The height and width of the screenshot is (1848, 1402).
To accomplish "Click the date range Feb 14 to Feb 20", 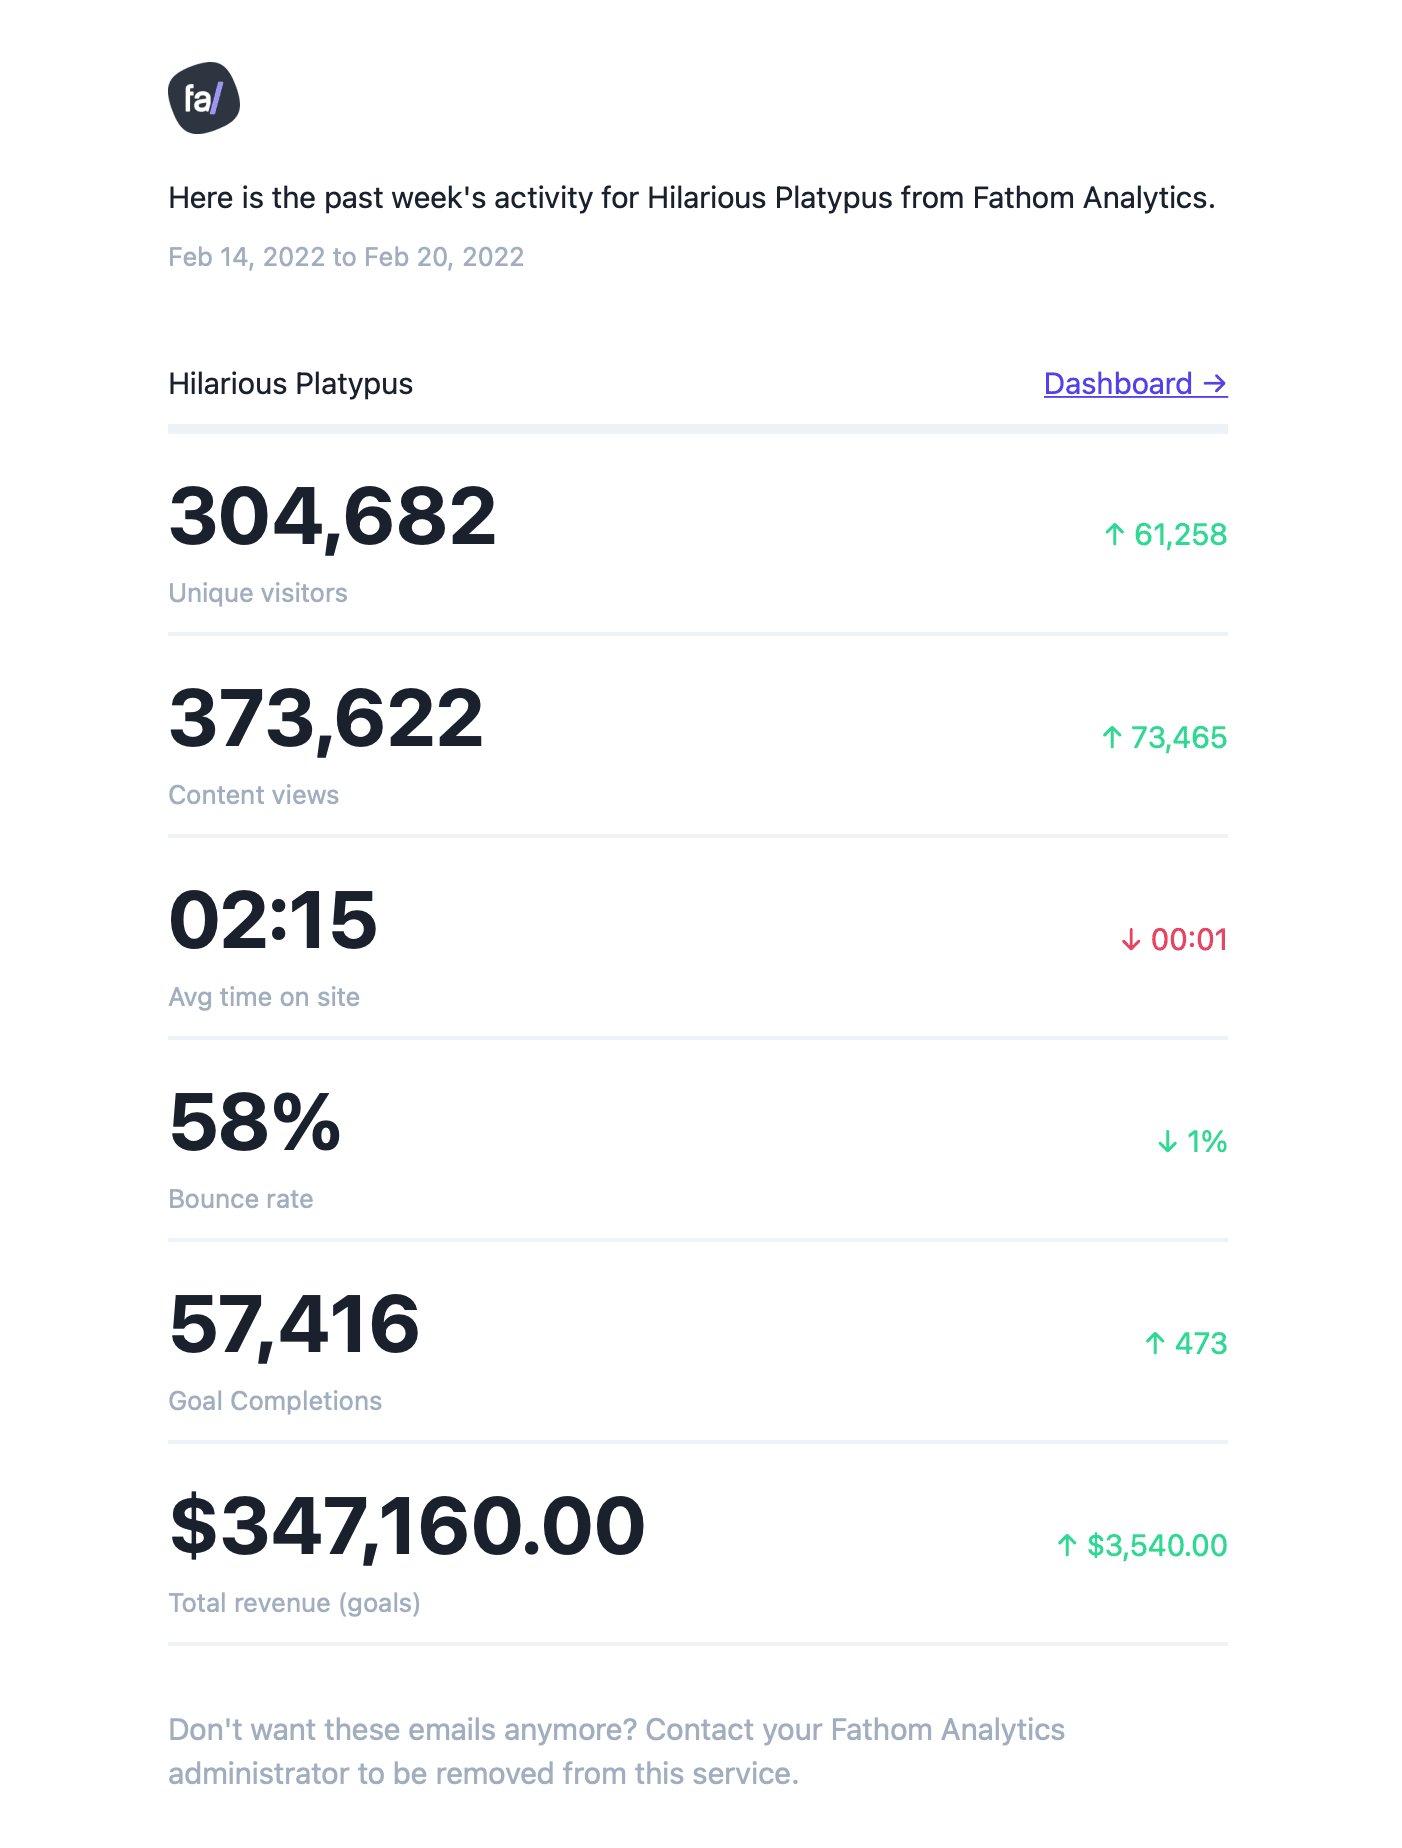I will point(346,257).
